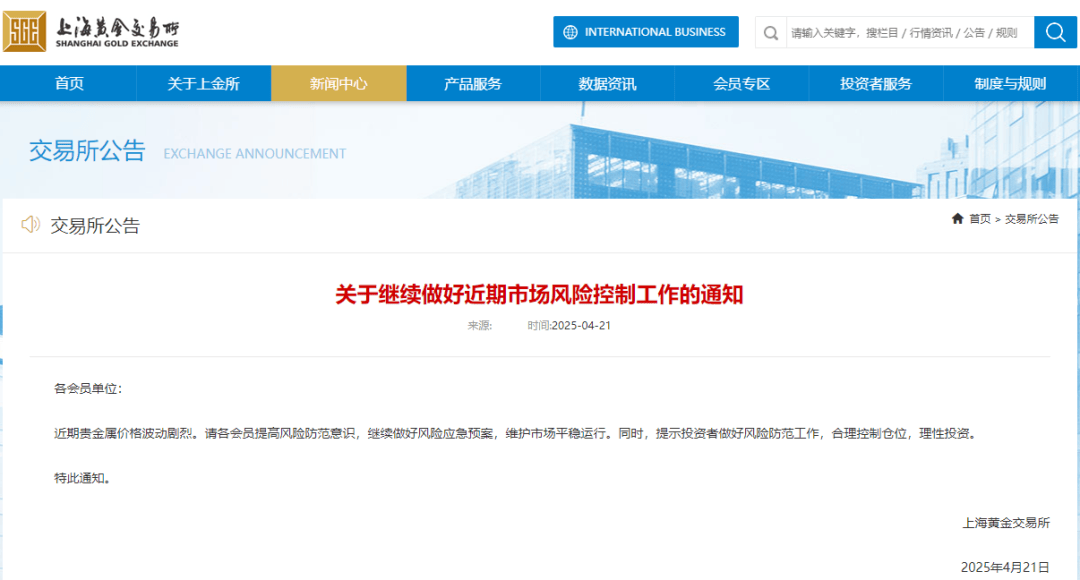Open the announcement title 关于继续做好近期市场风险控制工作的通知
The image size is (1080, 580).
coord(540,296)
